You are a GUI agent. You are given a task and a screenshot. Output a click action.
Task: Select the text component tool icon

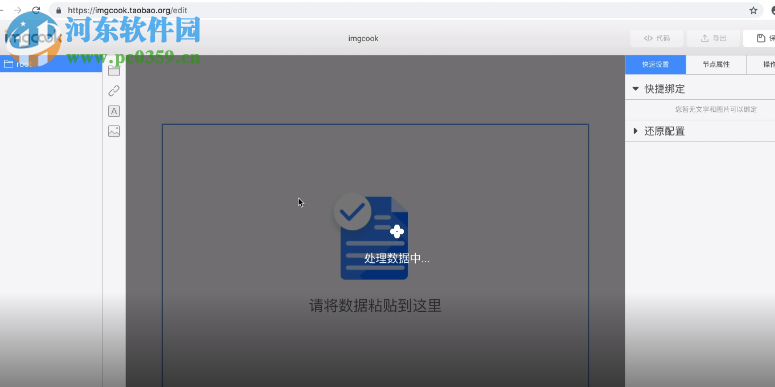pyautogui.click(x=114, y=111)
